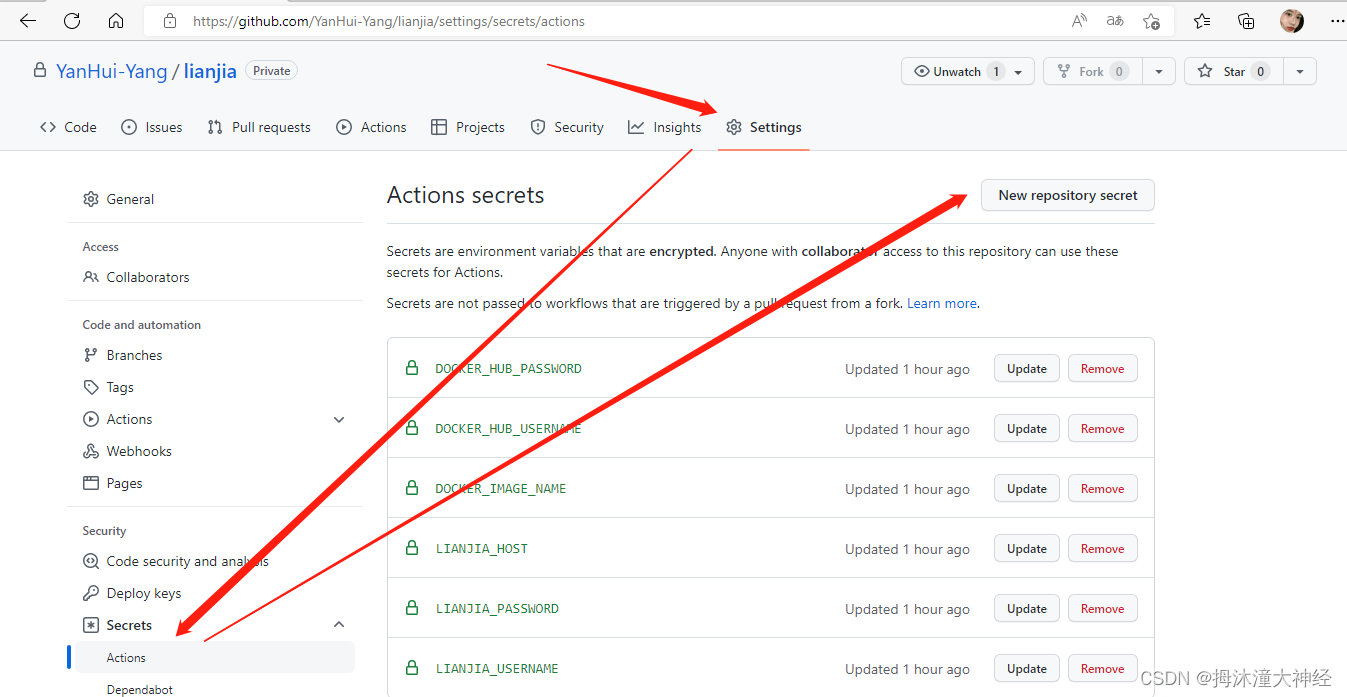The height and width of the screenshot is (697, 1347).
Task: Open Collaborators in sidebar
Action: click(136, 277)
